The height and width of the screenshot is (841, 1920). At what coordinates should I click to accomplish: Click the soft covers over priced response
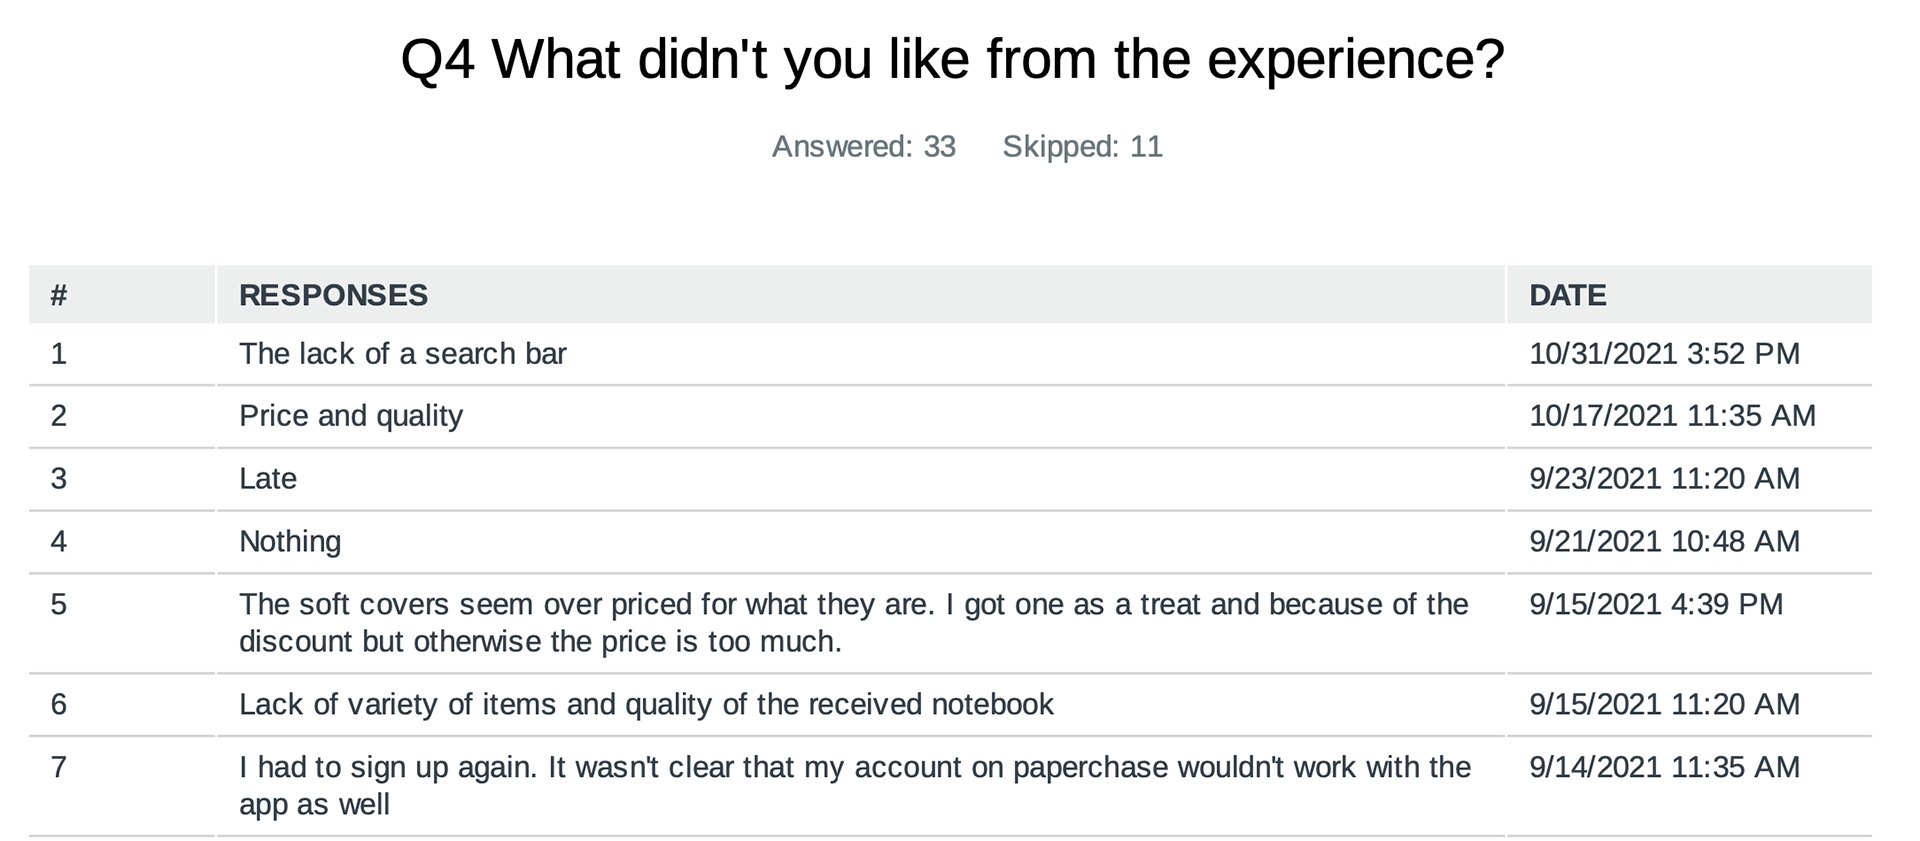click(854, 623)
